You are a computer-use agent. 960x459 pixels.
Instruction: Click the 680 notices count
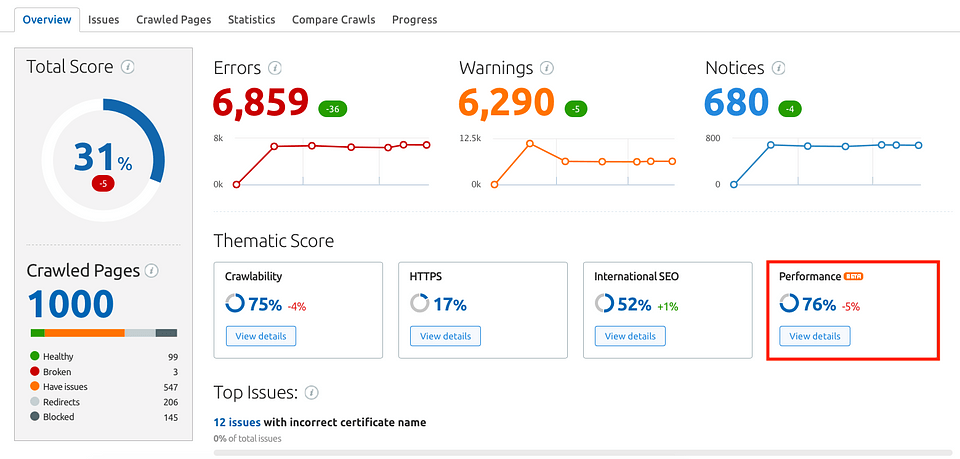(737, 103)
